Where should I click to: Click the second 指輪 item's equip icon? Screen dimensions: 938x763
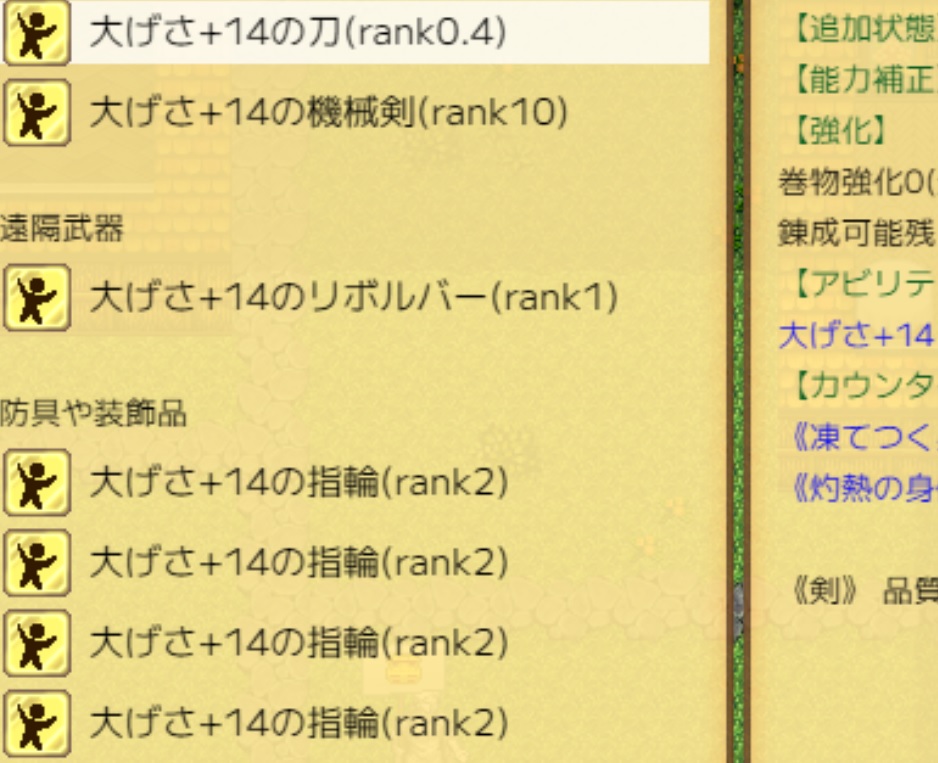(x=36, y=563)
